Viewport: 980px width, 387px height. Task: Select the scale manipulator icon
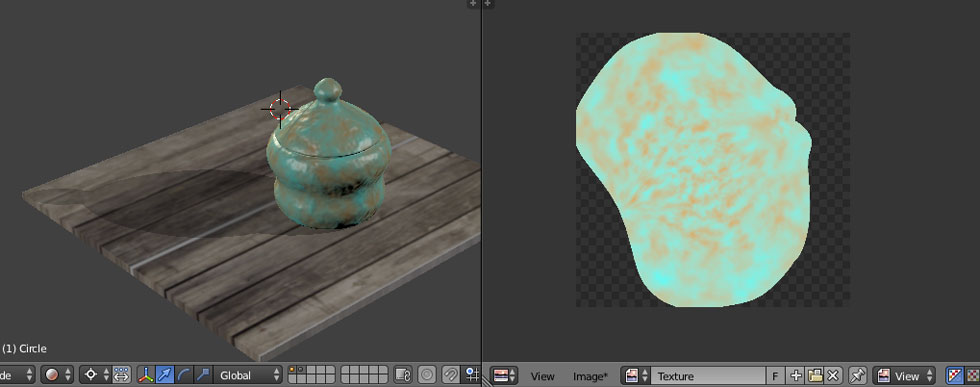202,375
